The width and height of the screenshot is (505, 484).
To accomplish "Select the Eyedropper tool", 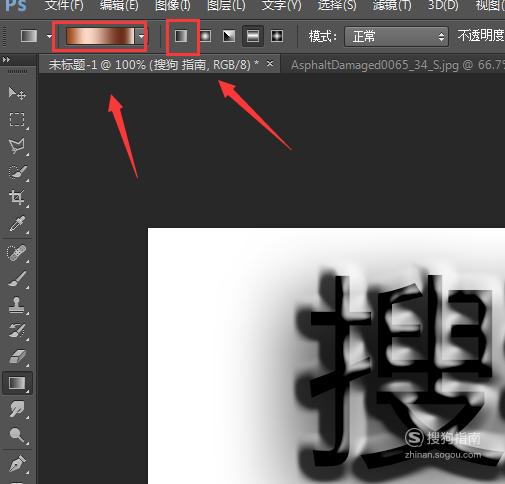I will [17, 224].
